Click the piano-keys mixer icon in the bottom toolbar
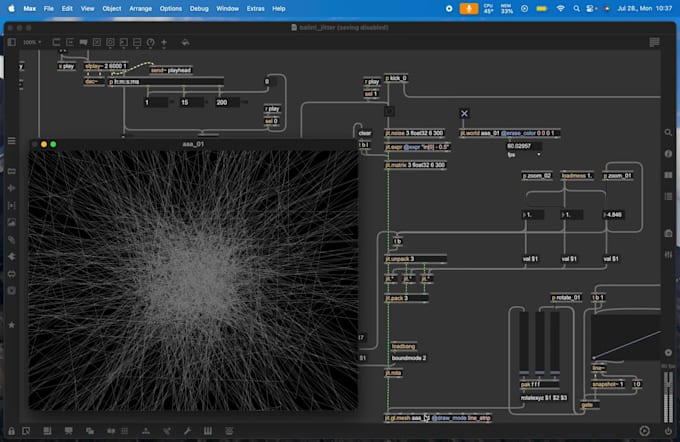Screen dimensions: 680x442 click(208, 431)
